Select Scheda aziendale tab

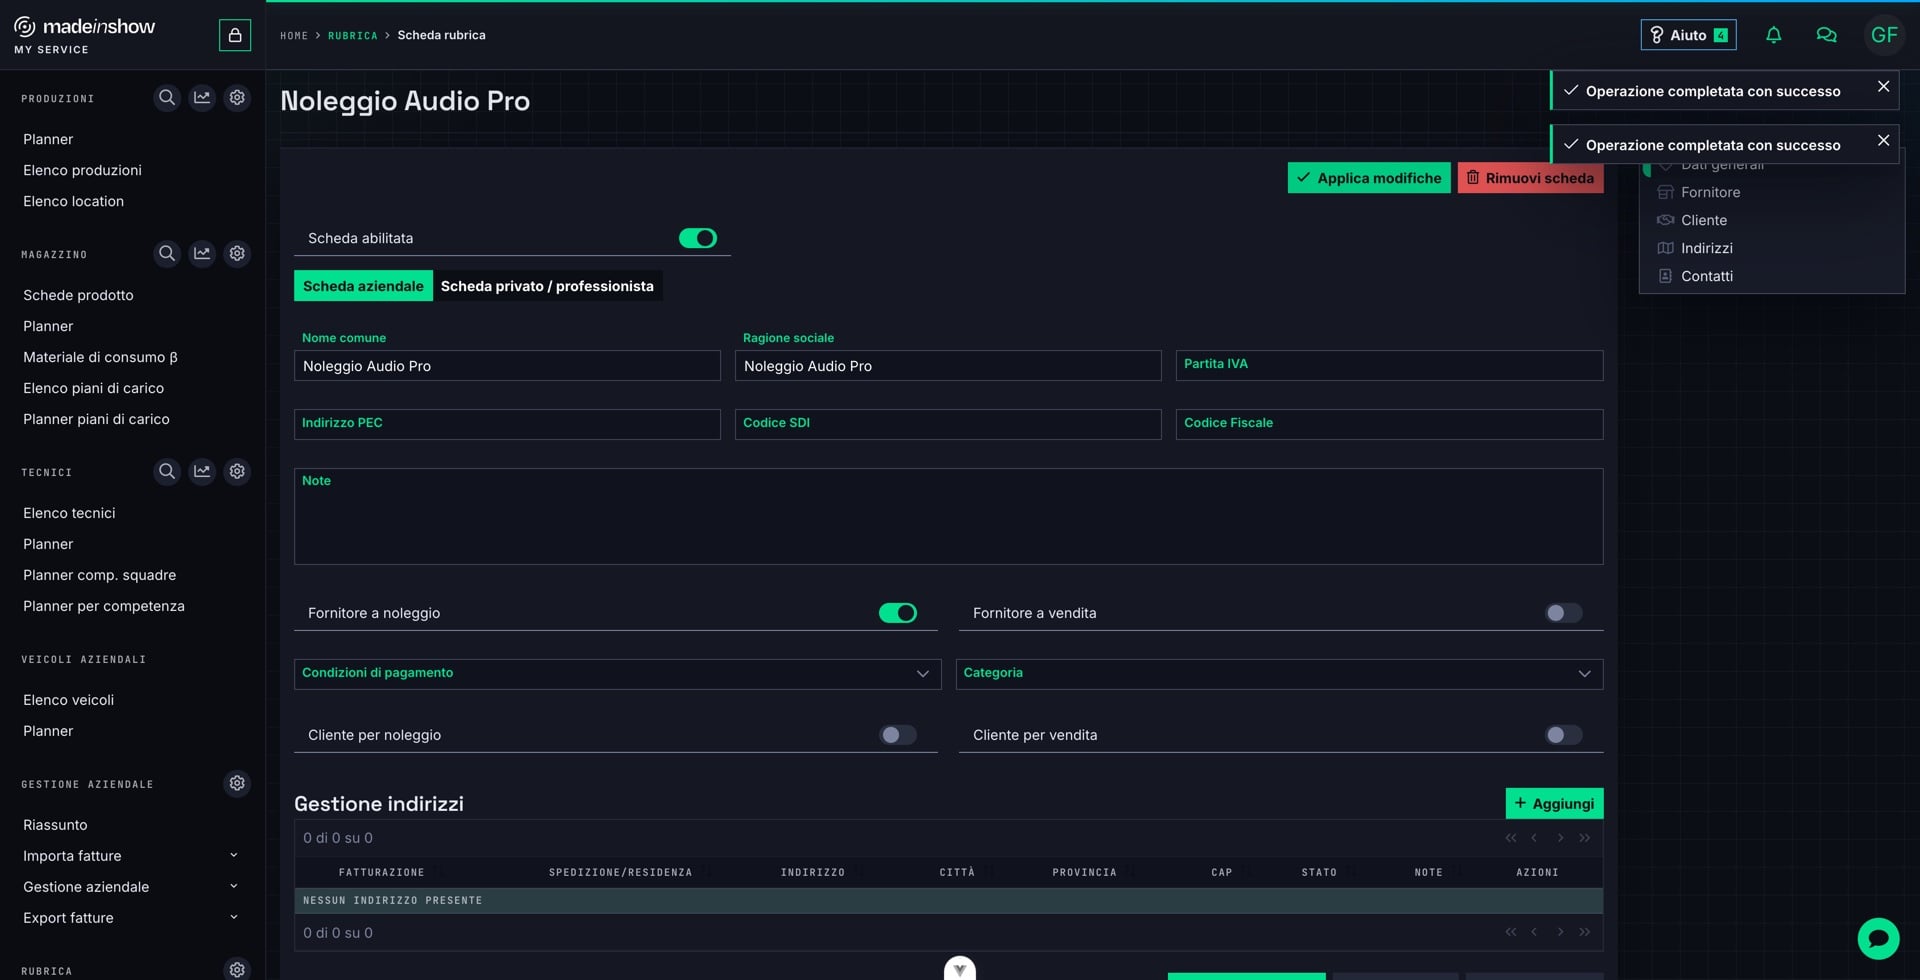363,286
